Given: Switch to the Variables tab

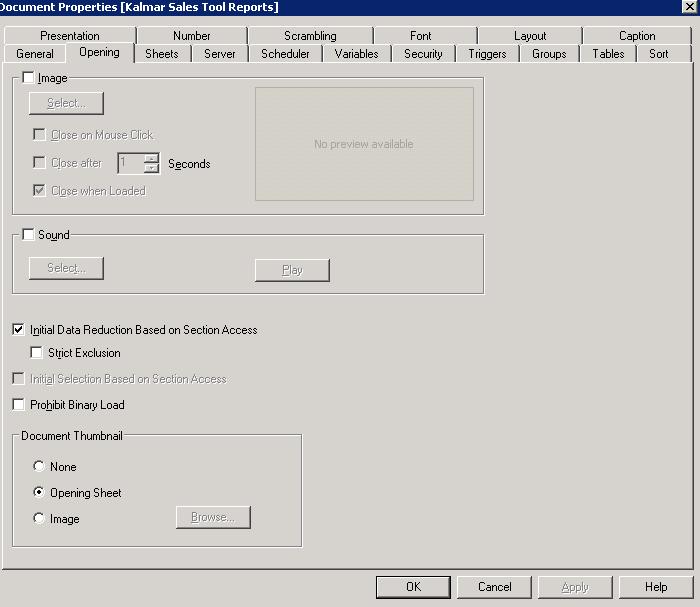Looking at the screenshot, I should point(356,54).
